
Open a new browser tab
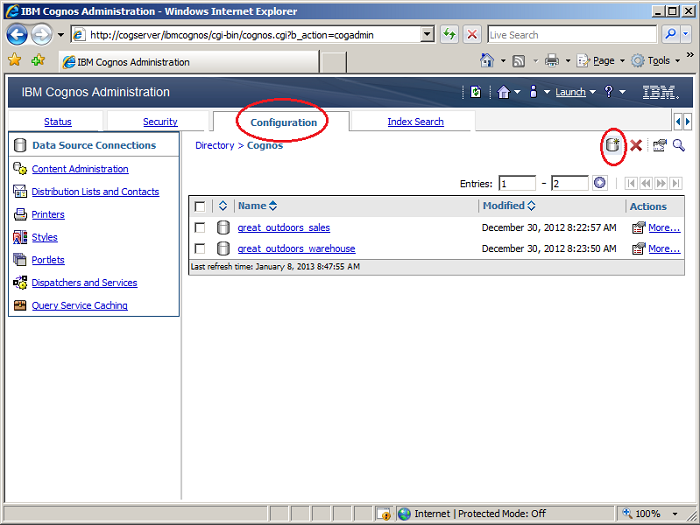pos(333,62)
